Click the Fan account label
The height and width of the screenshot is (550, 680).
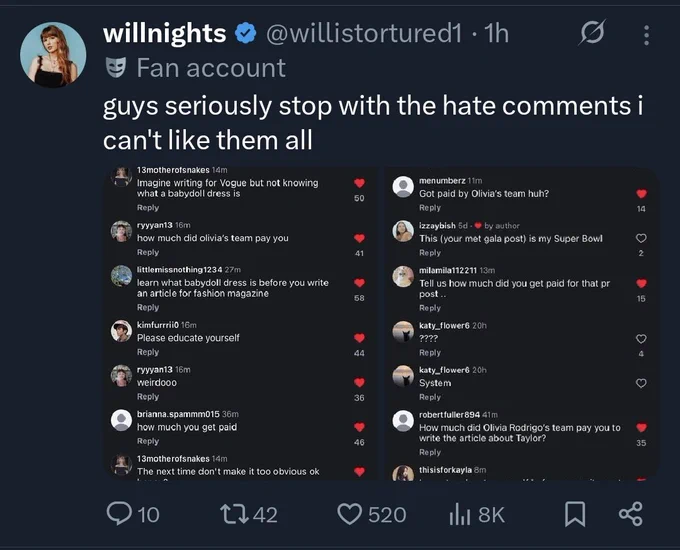(211, 68)
